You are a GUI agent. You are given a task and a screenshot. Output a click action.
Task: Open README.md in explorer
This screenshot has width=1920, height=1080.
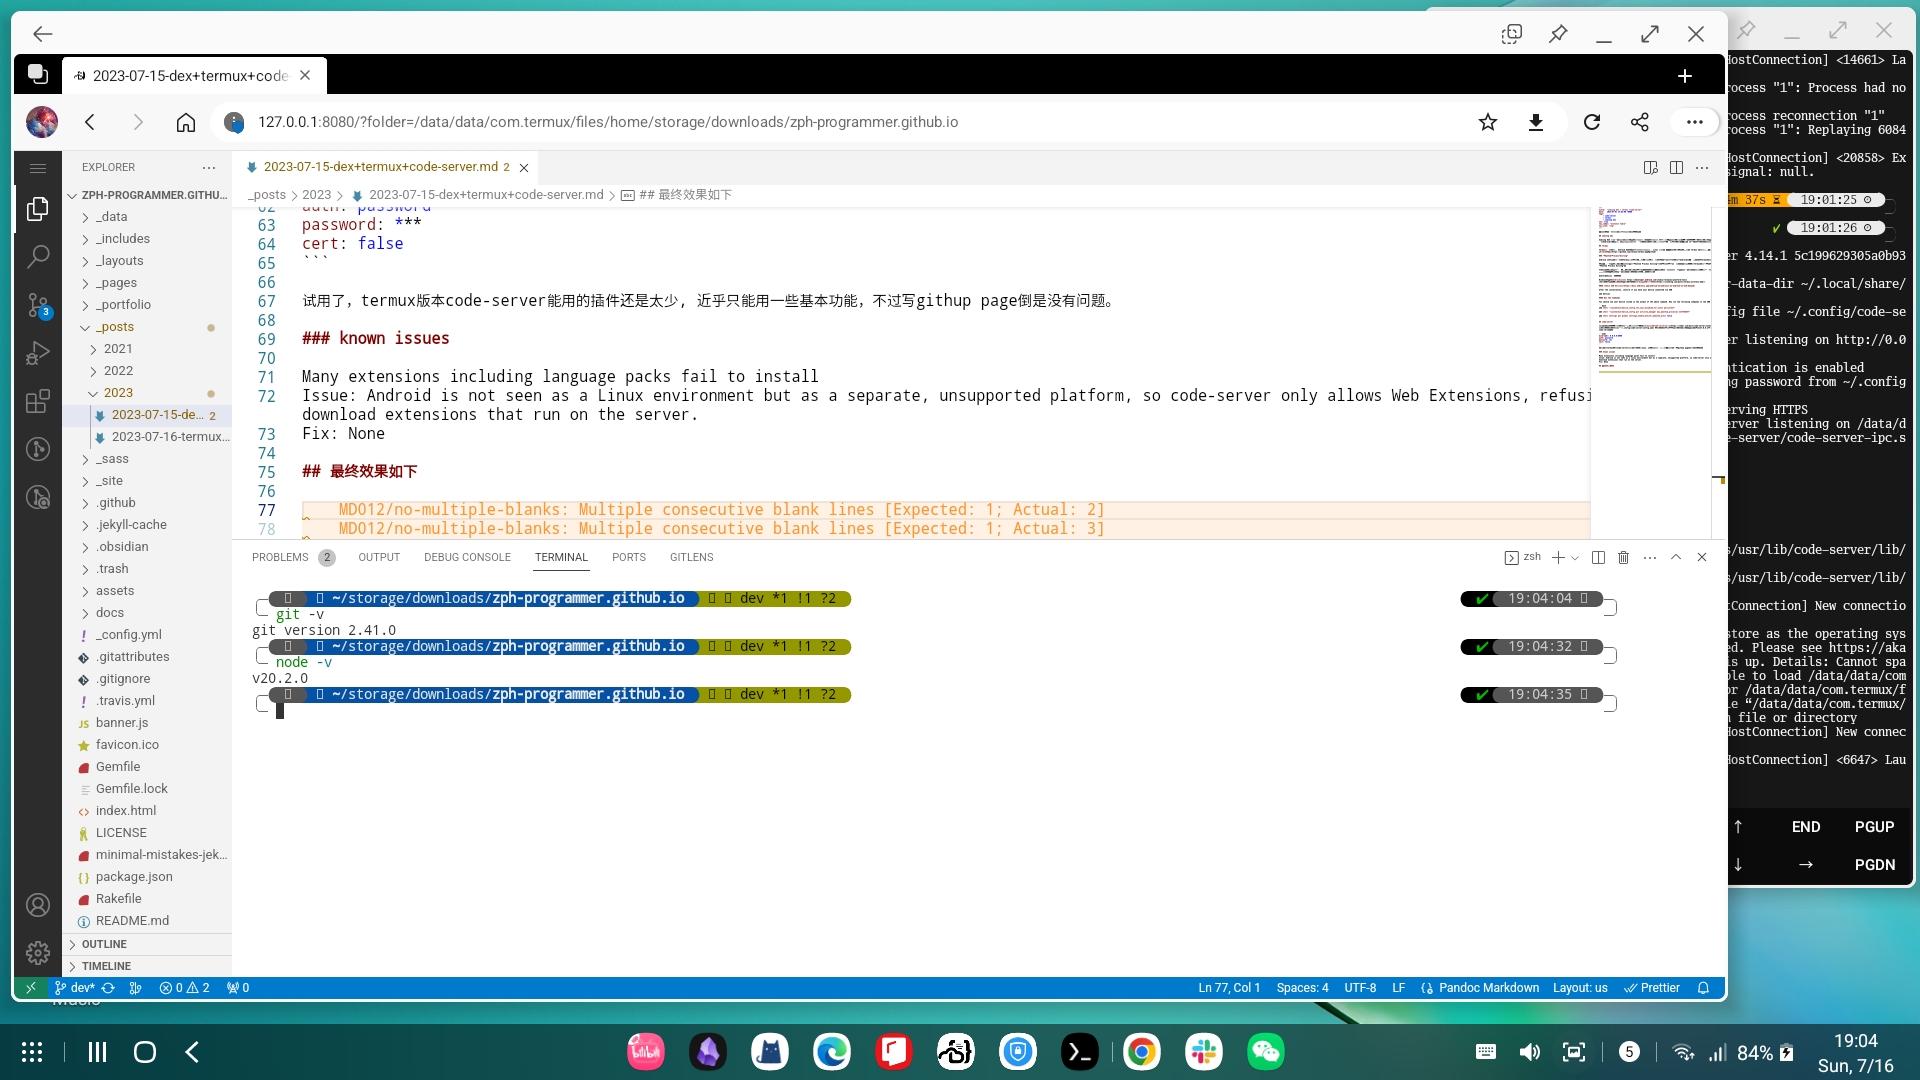click(x=147, y=921)
